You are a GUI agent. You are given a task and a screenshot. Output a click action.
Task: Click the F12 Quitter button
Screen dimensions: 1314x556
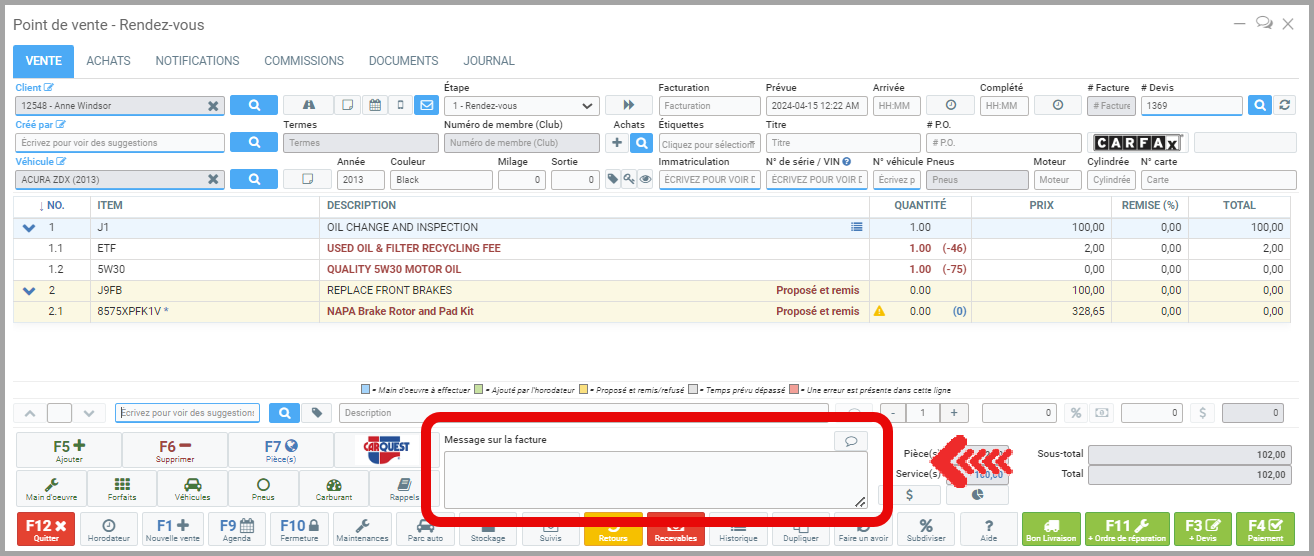pos(46,528)
